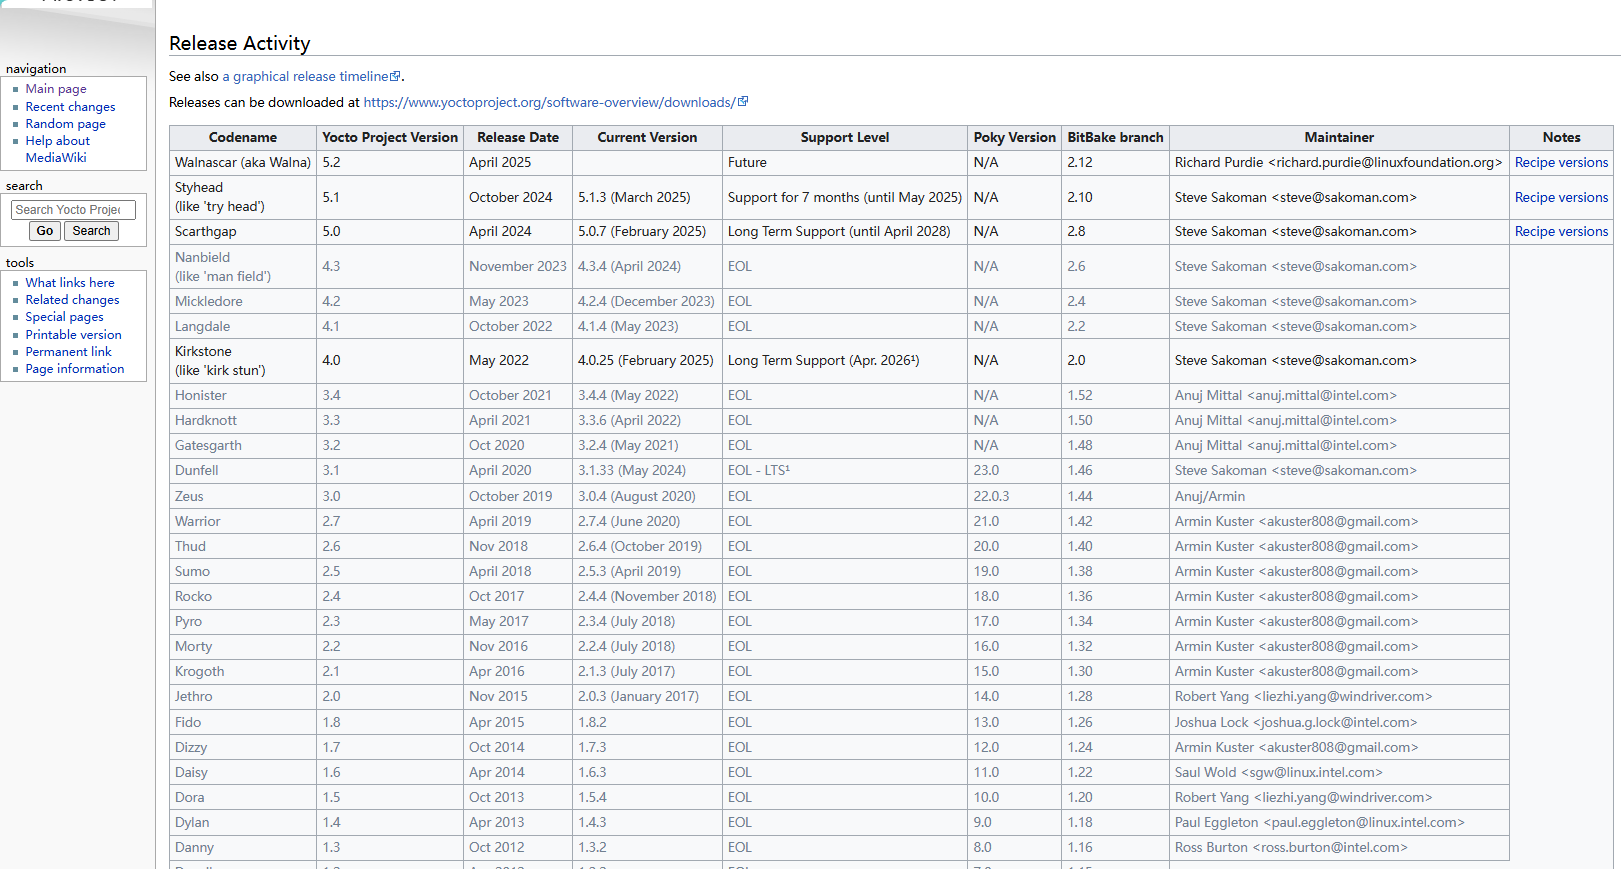Click 'Long Term Support (until April 2028)' cell

click(x=845, y=232)
